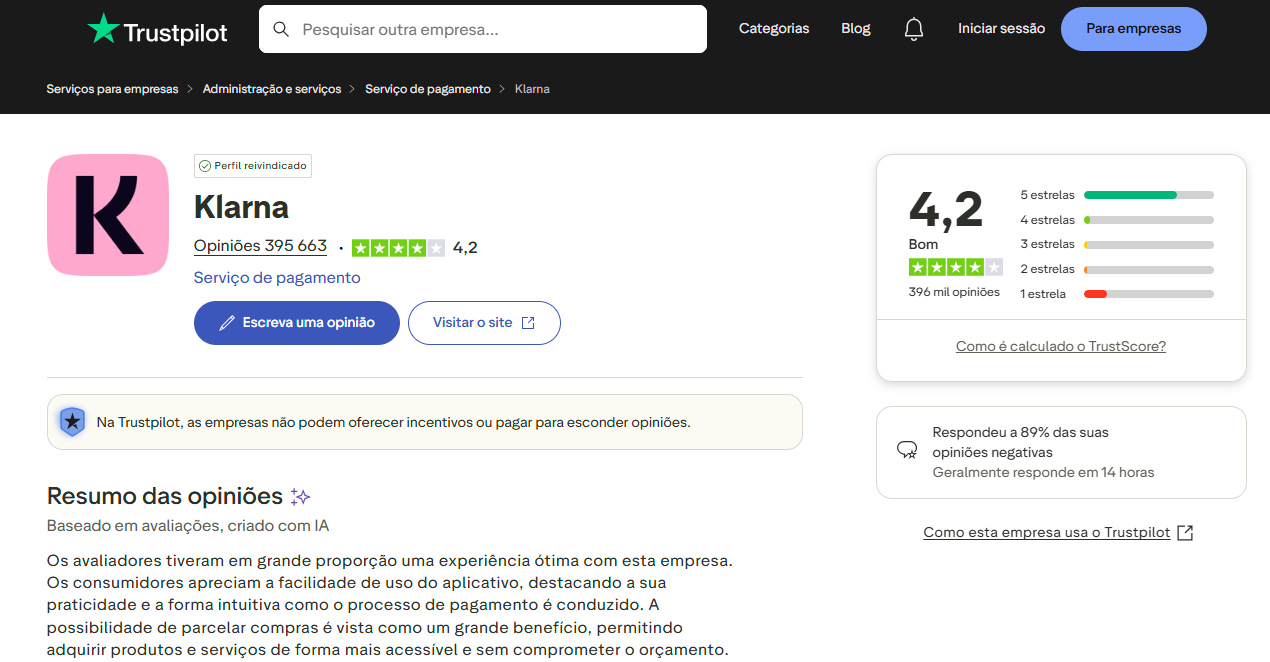Click the large 4,2 TrustScore number
This screenshot has width=1270, height=662.
coord(946,209)
